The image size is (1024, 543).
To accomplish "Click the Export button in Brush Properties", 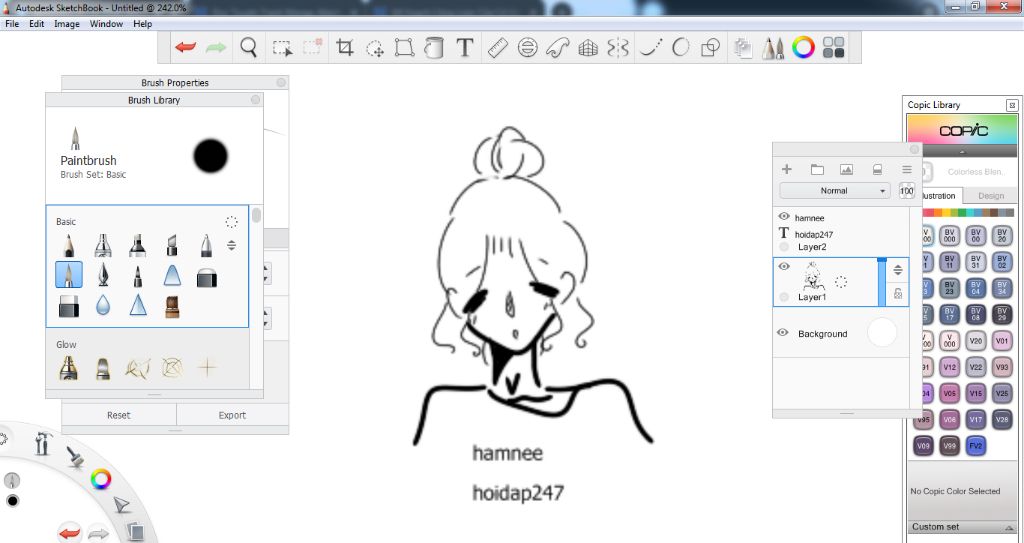I will [x=232, y=415].
